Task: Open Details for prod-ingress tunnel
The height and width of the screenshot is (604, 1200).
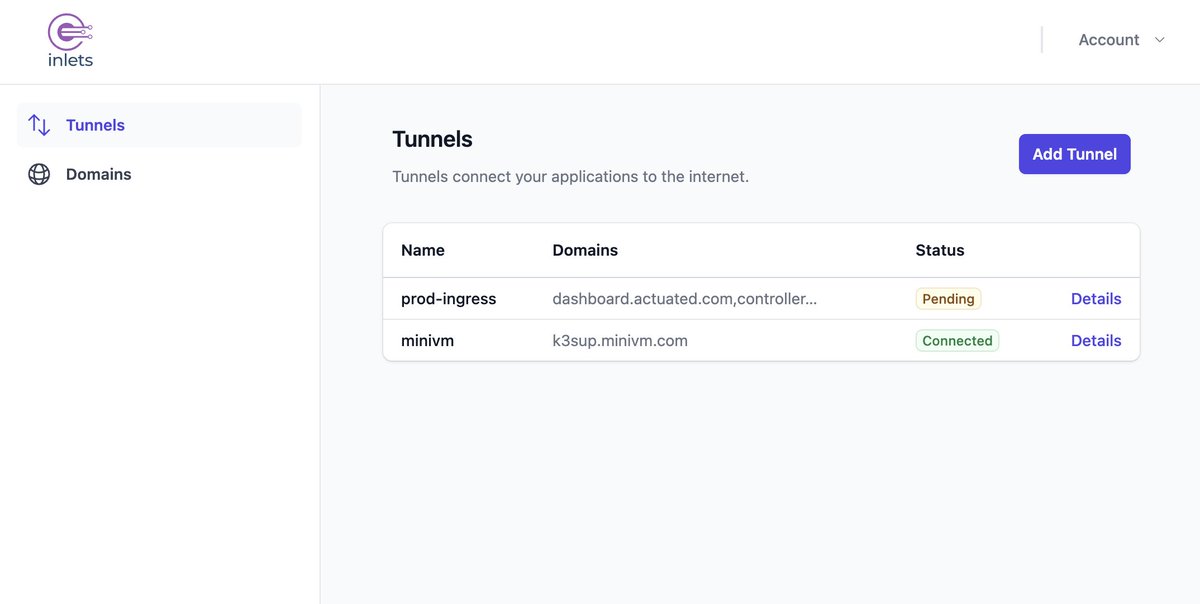Action: (x=1096, y=299)
